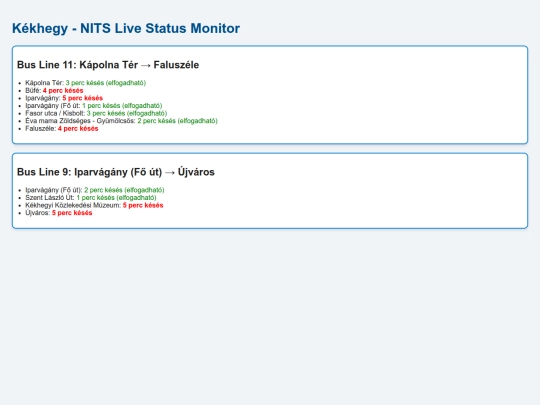Click the Szent László Út row

tap(91, 197)
